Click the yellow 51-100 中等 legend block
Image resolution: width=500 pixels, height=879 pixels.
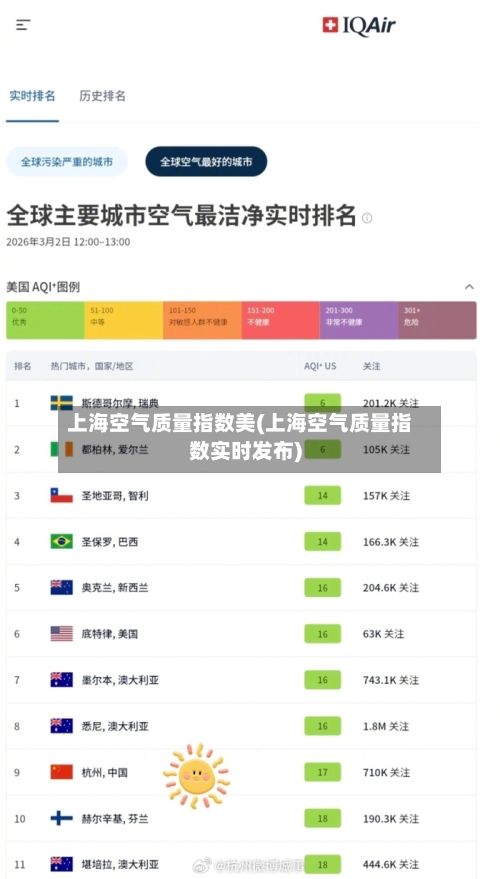pos(124,320)
